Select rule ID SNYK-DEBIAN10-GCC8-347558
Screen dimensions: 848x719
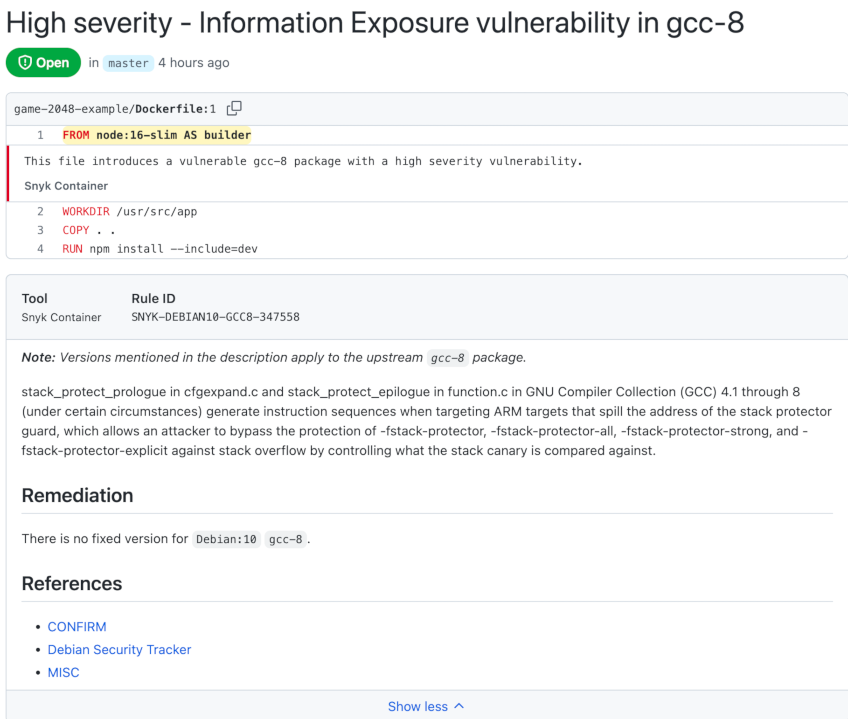(215, 317)
